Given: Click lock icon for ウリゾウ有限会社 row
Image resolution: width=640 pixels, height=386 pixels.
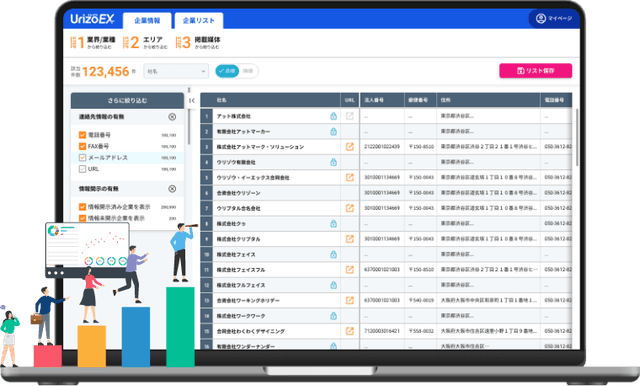Looking at the screenshot, I should [x=333, y=162].
